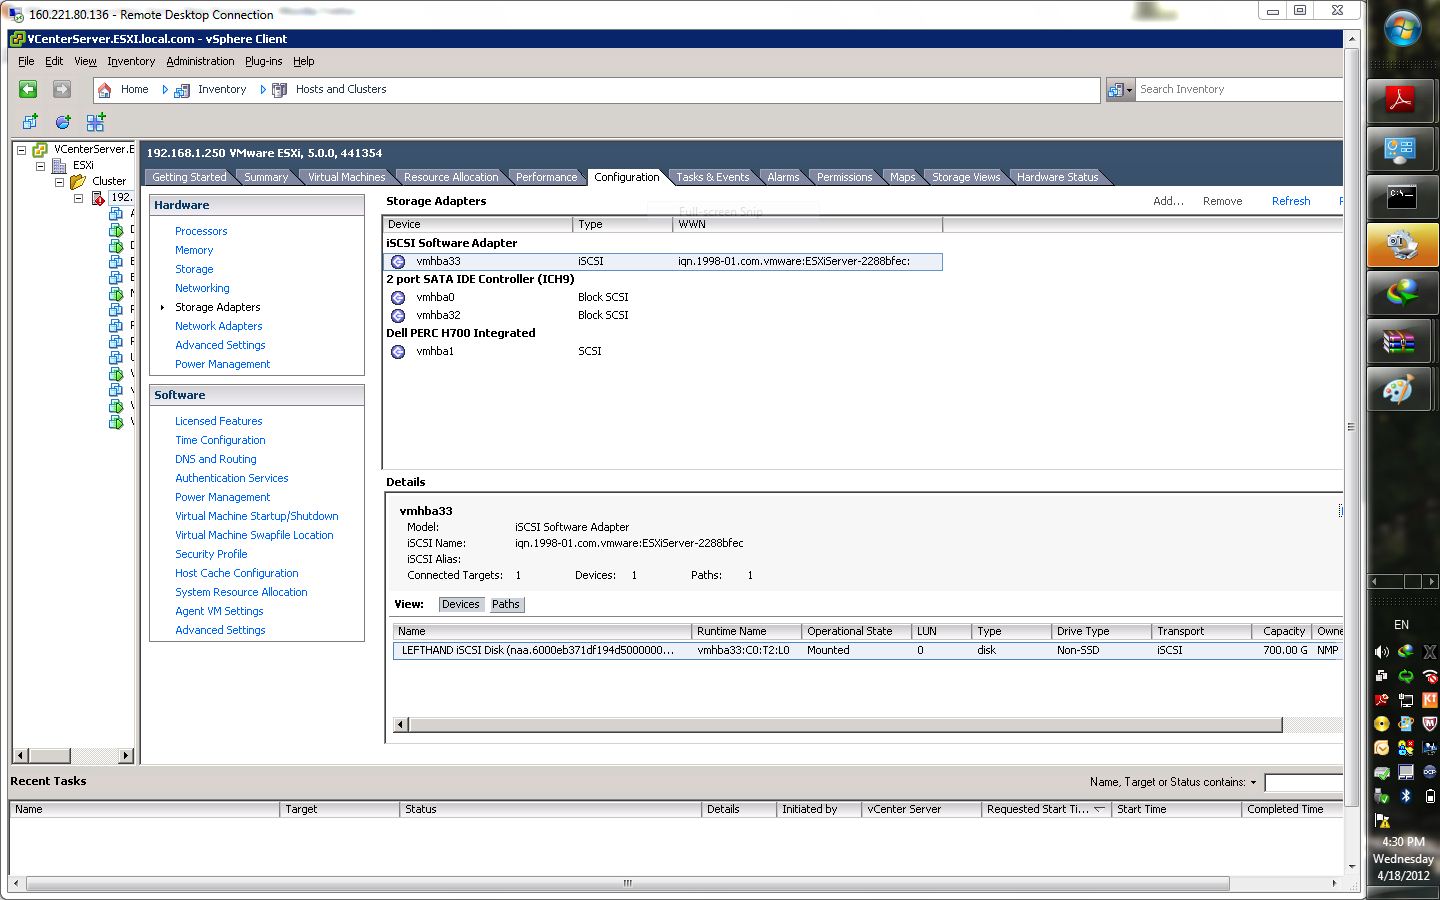Viewport: 1440px width, 900px height.
Task: Click Refresh for storage adapters
Action: click(x=1291, y=201)
